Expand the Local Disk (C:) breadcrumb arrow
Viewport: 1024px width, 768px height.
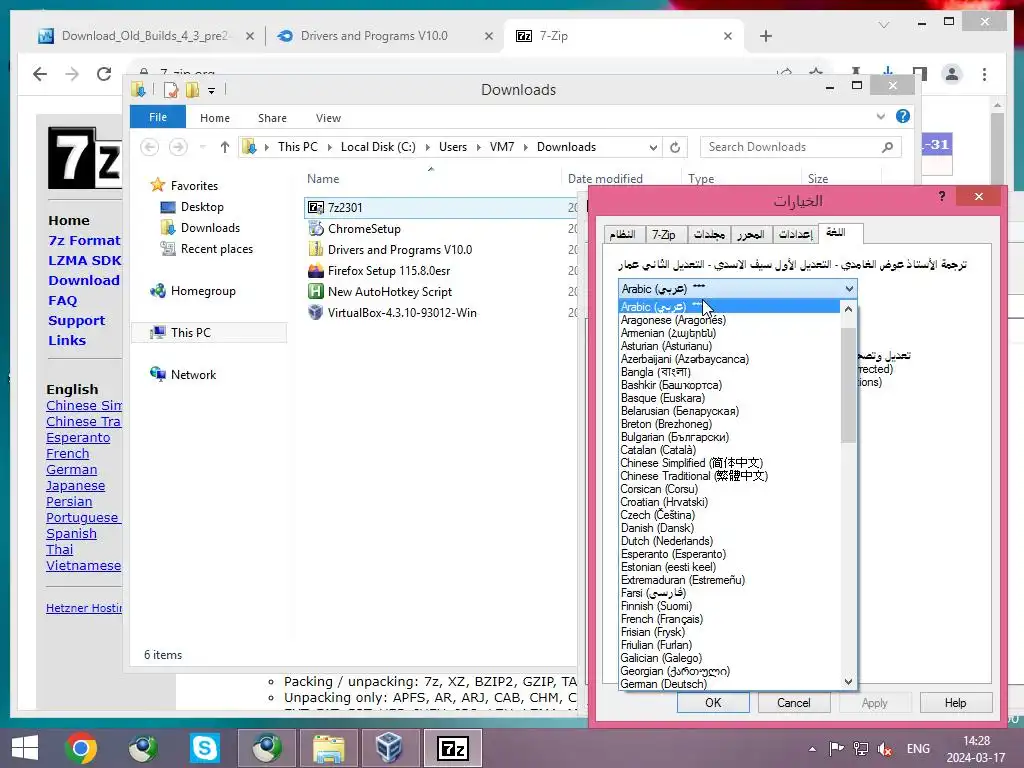pyautogui.click(x=428, y=148)
